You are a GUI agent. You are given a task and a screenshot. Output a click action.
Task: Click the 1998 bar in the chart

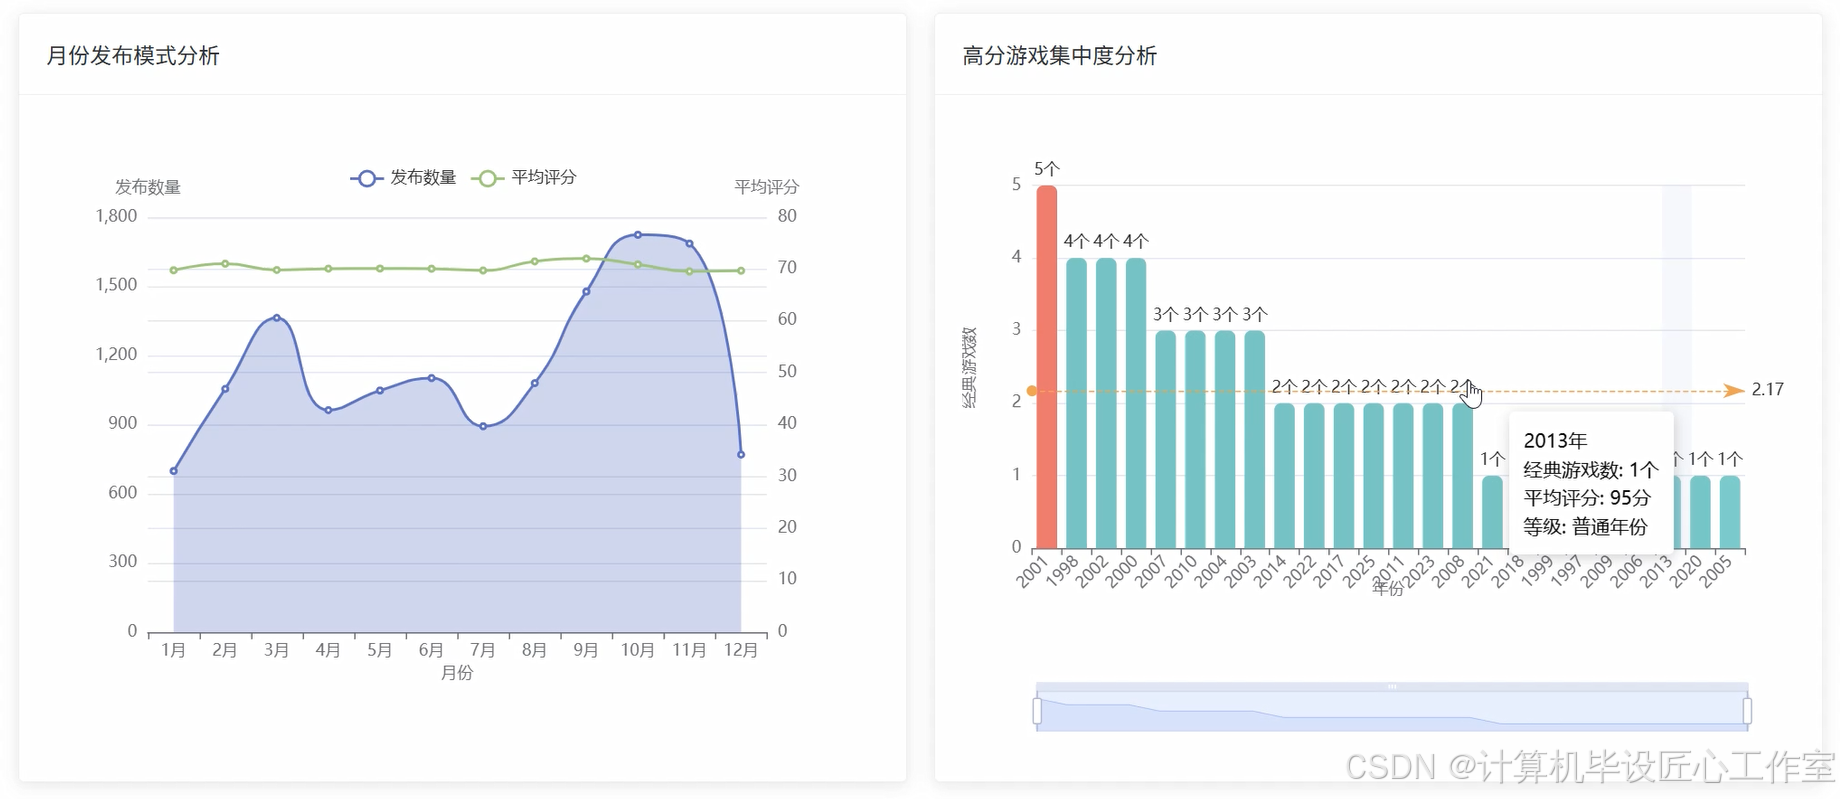click(x=1076, y=403)
